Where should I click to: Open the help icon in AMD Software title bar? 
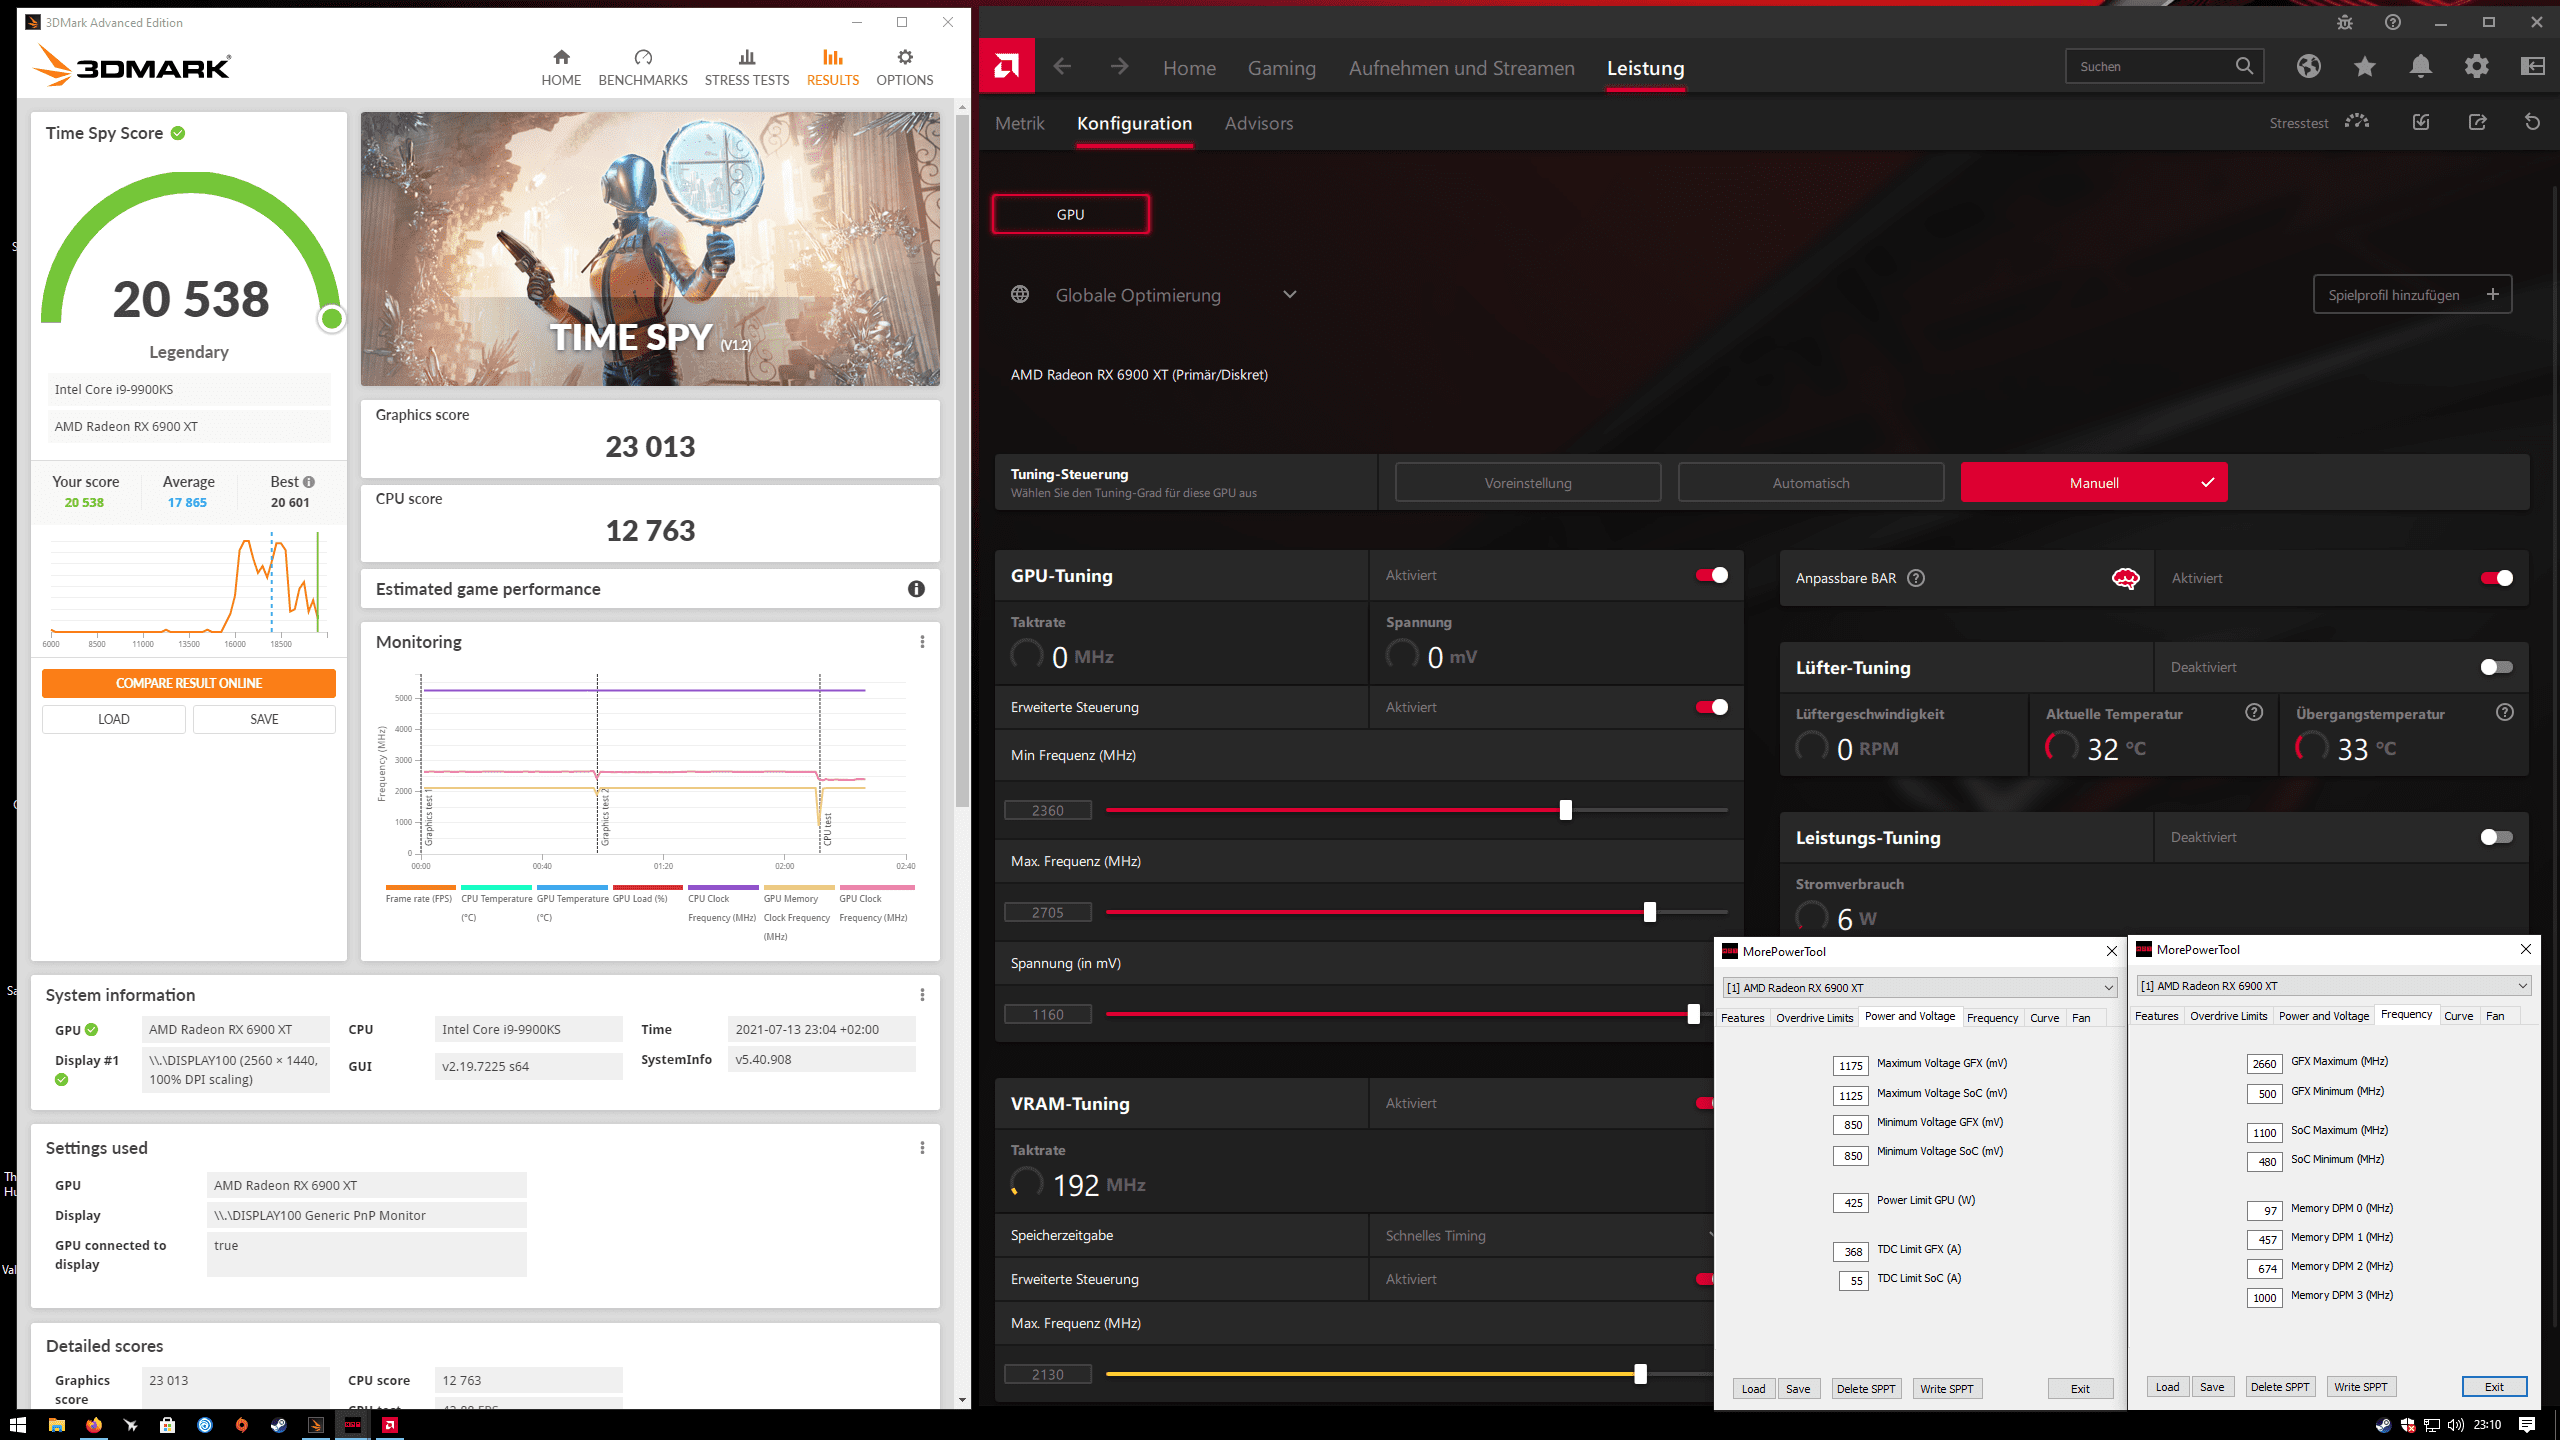(x=2392, y=22)
